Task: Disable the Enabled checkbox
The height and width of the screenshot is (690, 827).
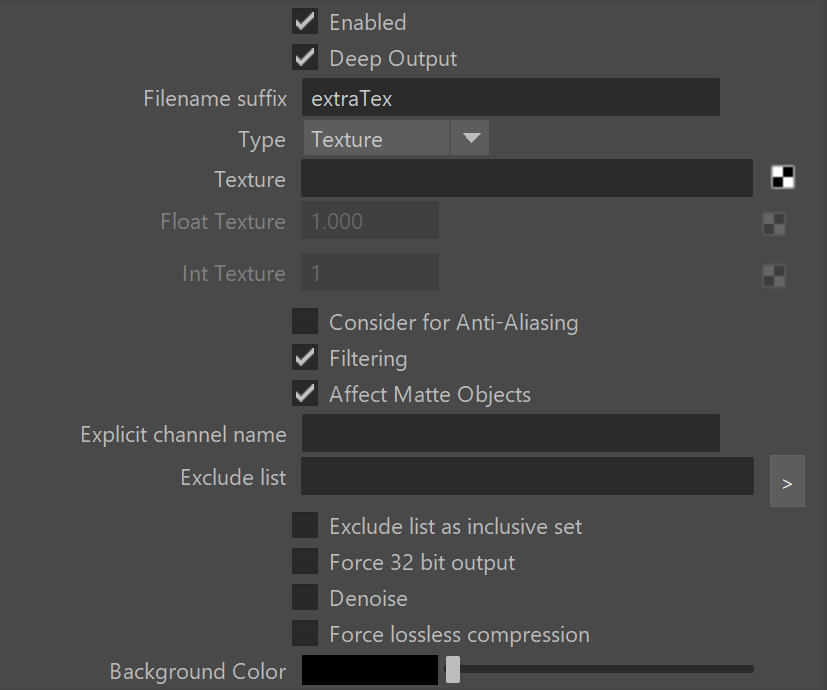Action: (305, 22)
